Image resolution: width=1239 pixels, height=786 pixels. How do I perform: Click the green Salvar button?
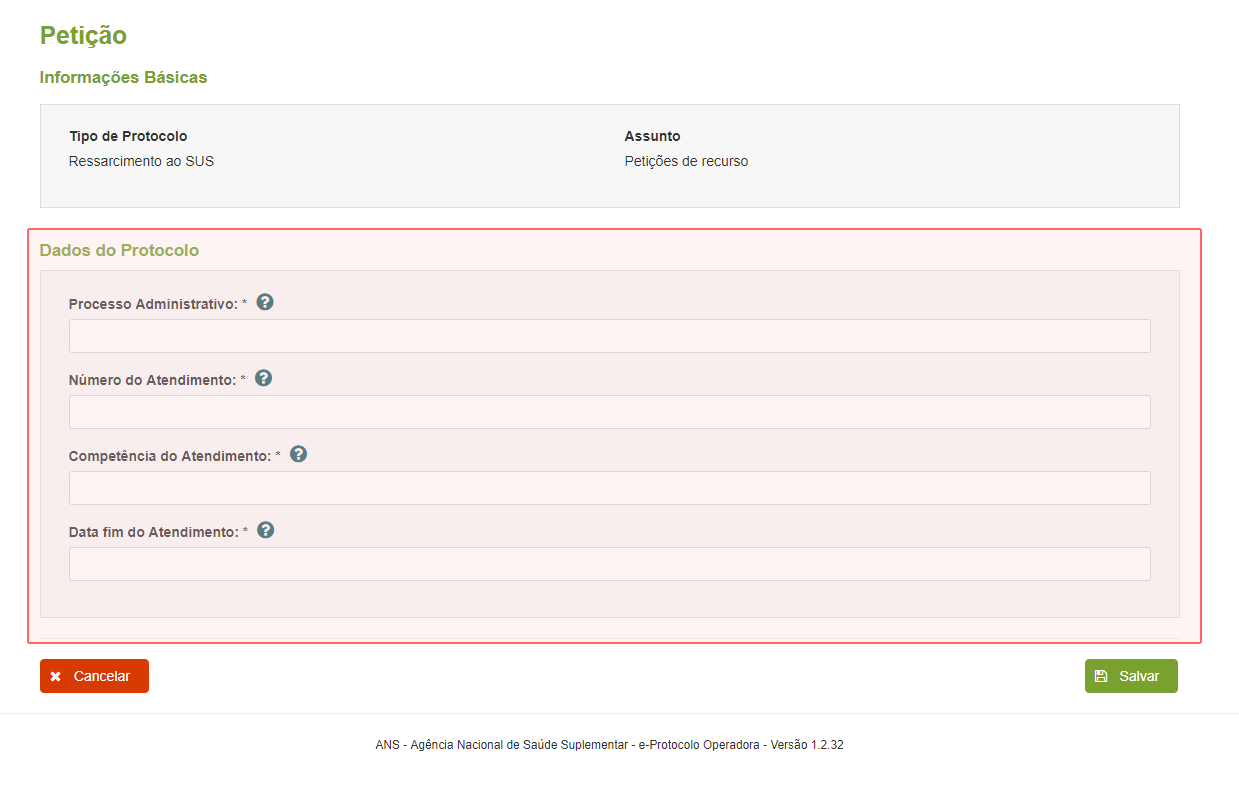tap(1131, 676)
